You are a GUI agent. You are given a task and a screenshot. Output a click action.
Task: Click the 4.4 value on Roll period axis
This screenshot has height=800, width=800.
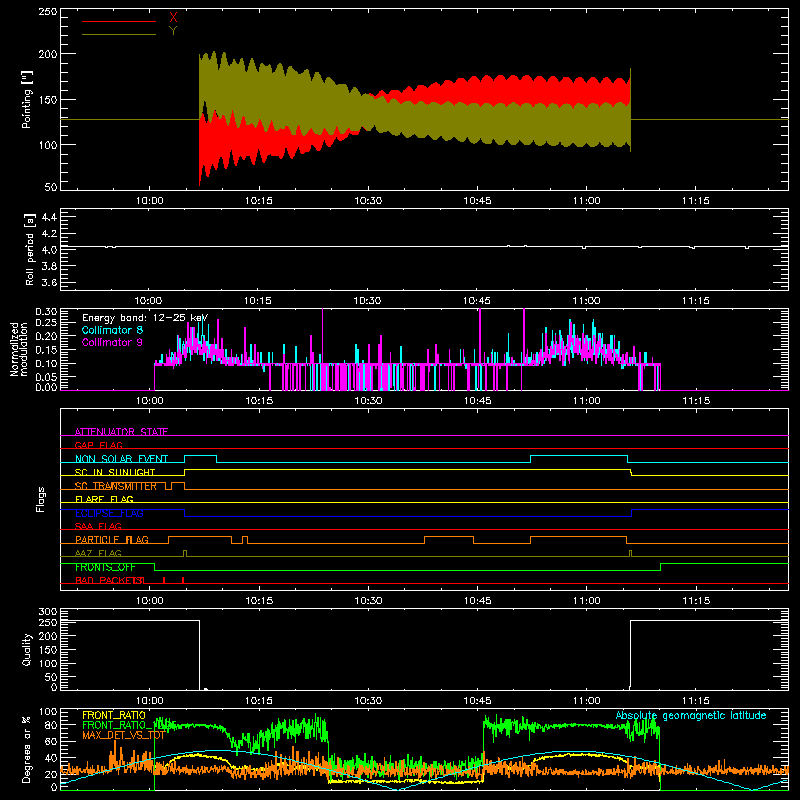pyautogui.click(x=48, y=217)
